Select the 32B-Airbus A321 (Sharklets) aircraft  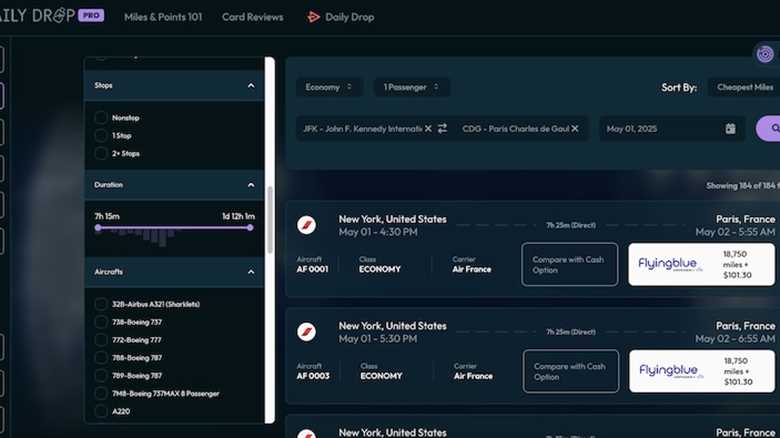click(x=100, y=304)
